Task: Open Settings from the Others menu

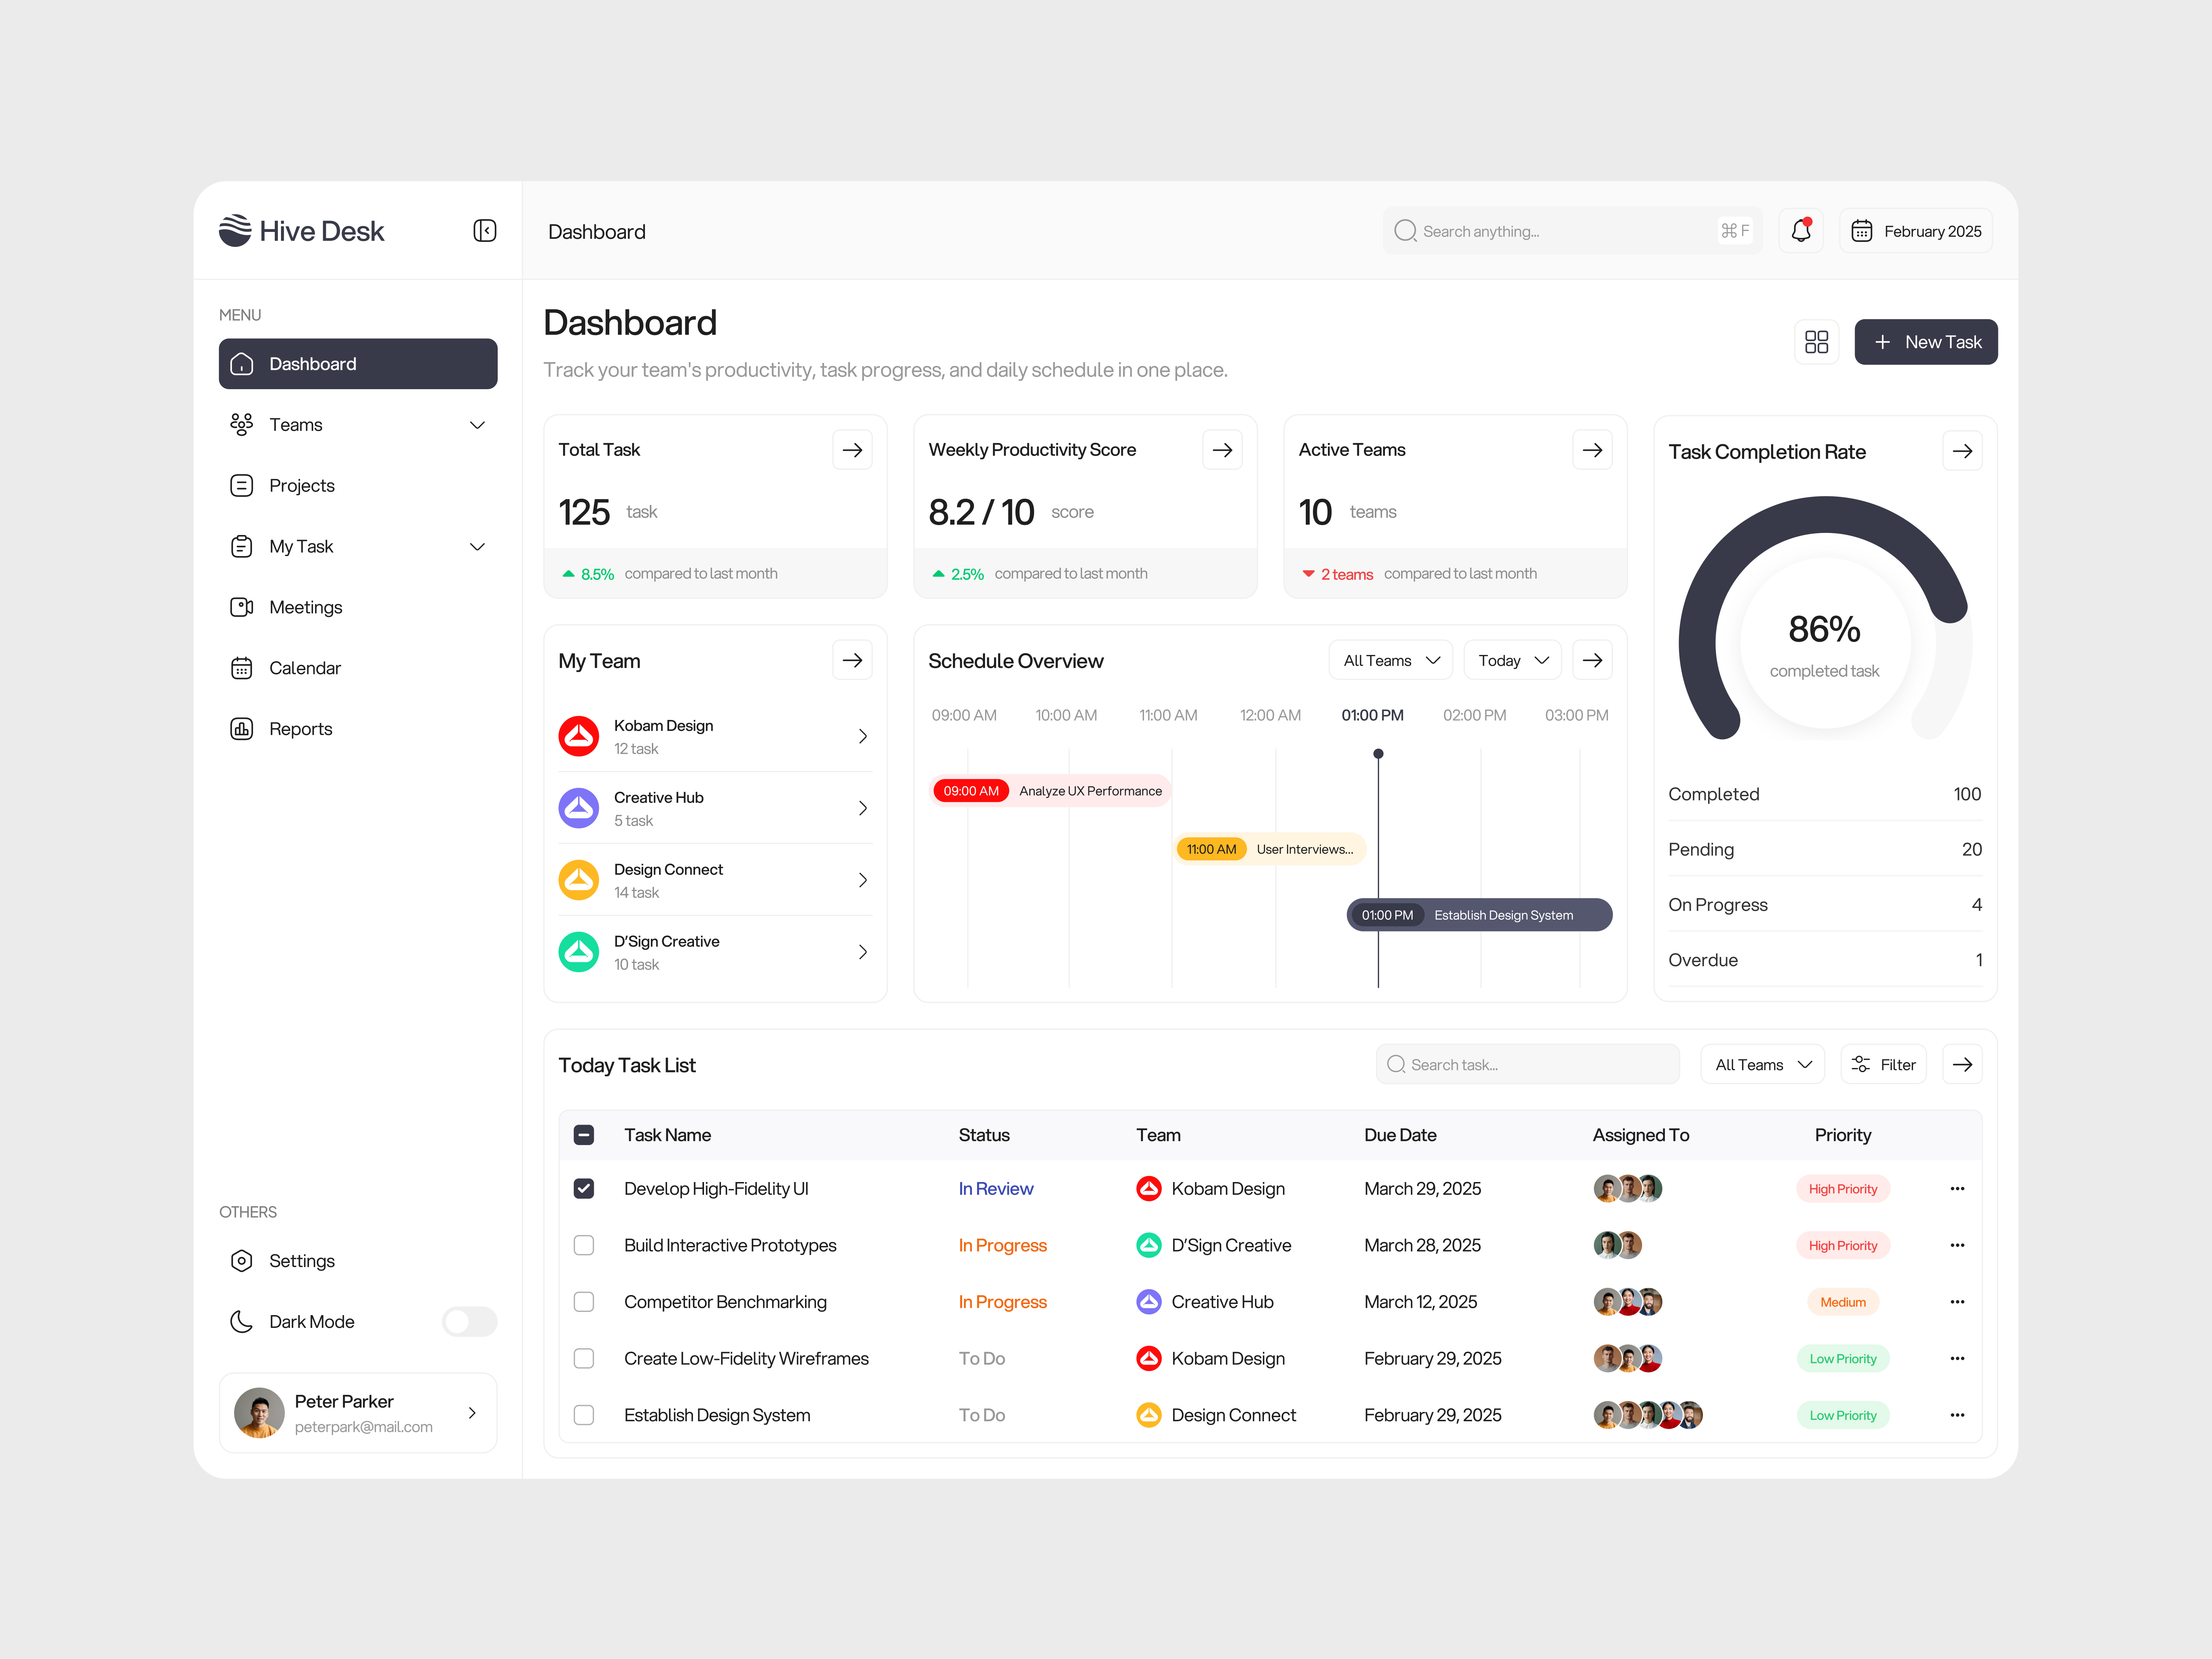Action: click(301, 1260)
